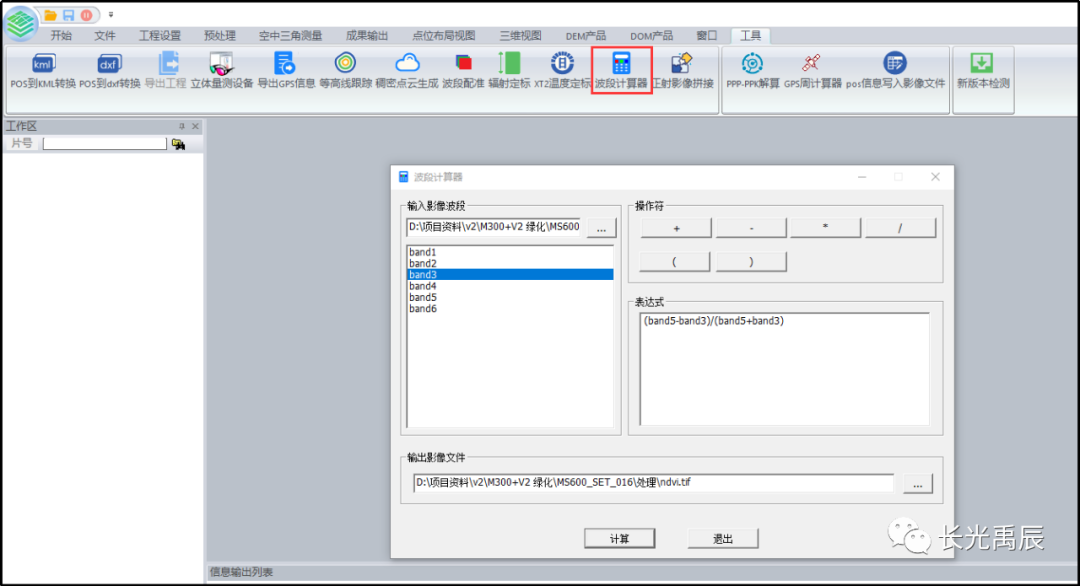The image size is (1080, 586).
Task: Click the 退出 button to exit
Action: click(723, 539)
